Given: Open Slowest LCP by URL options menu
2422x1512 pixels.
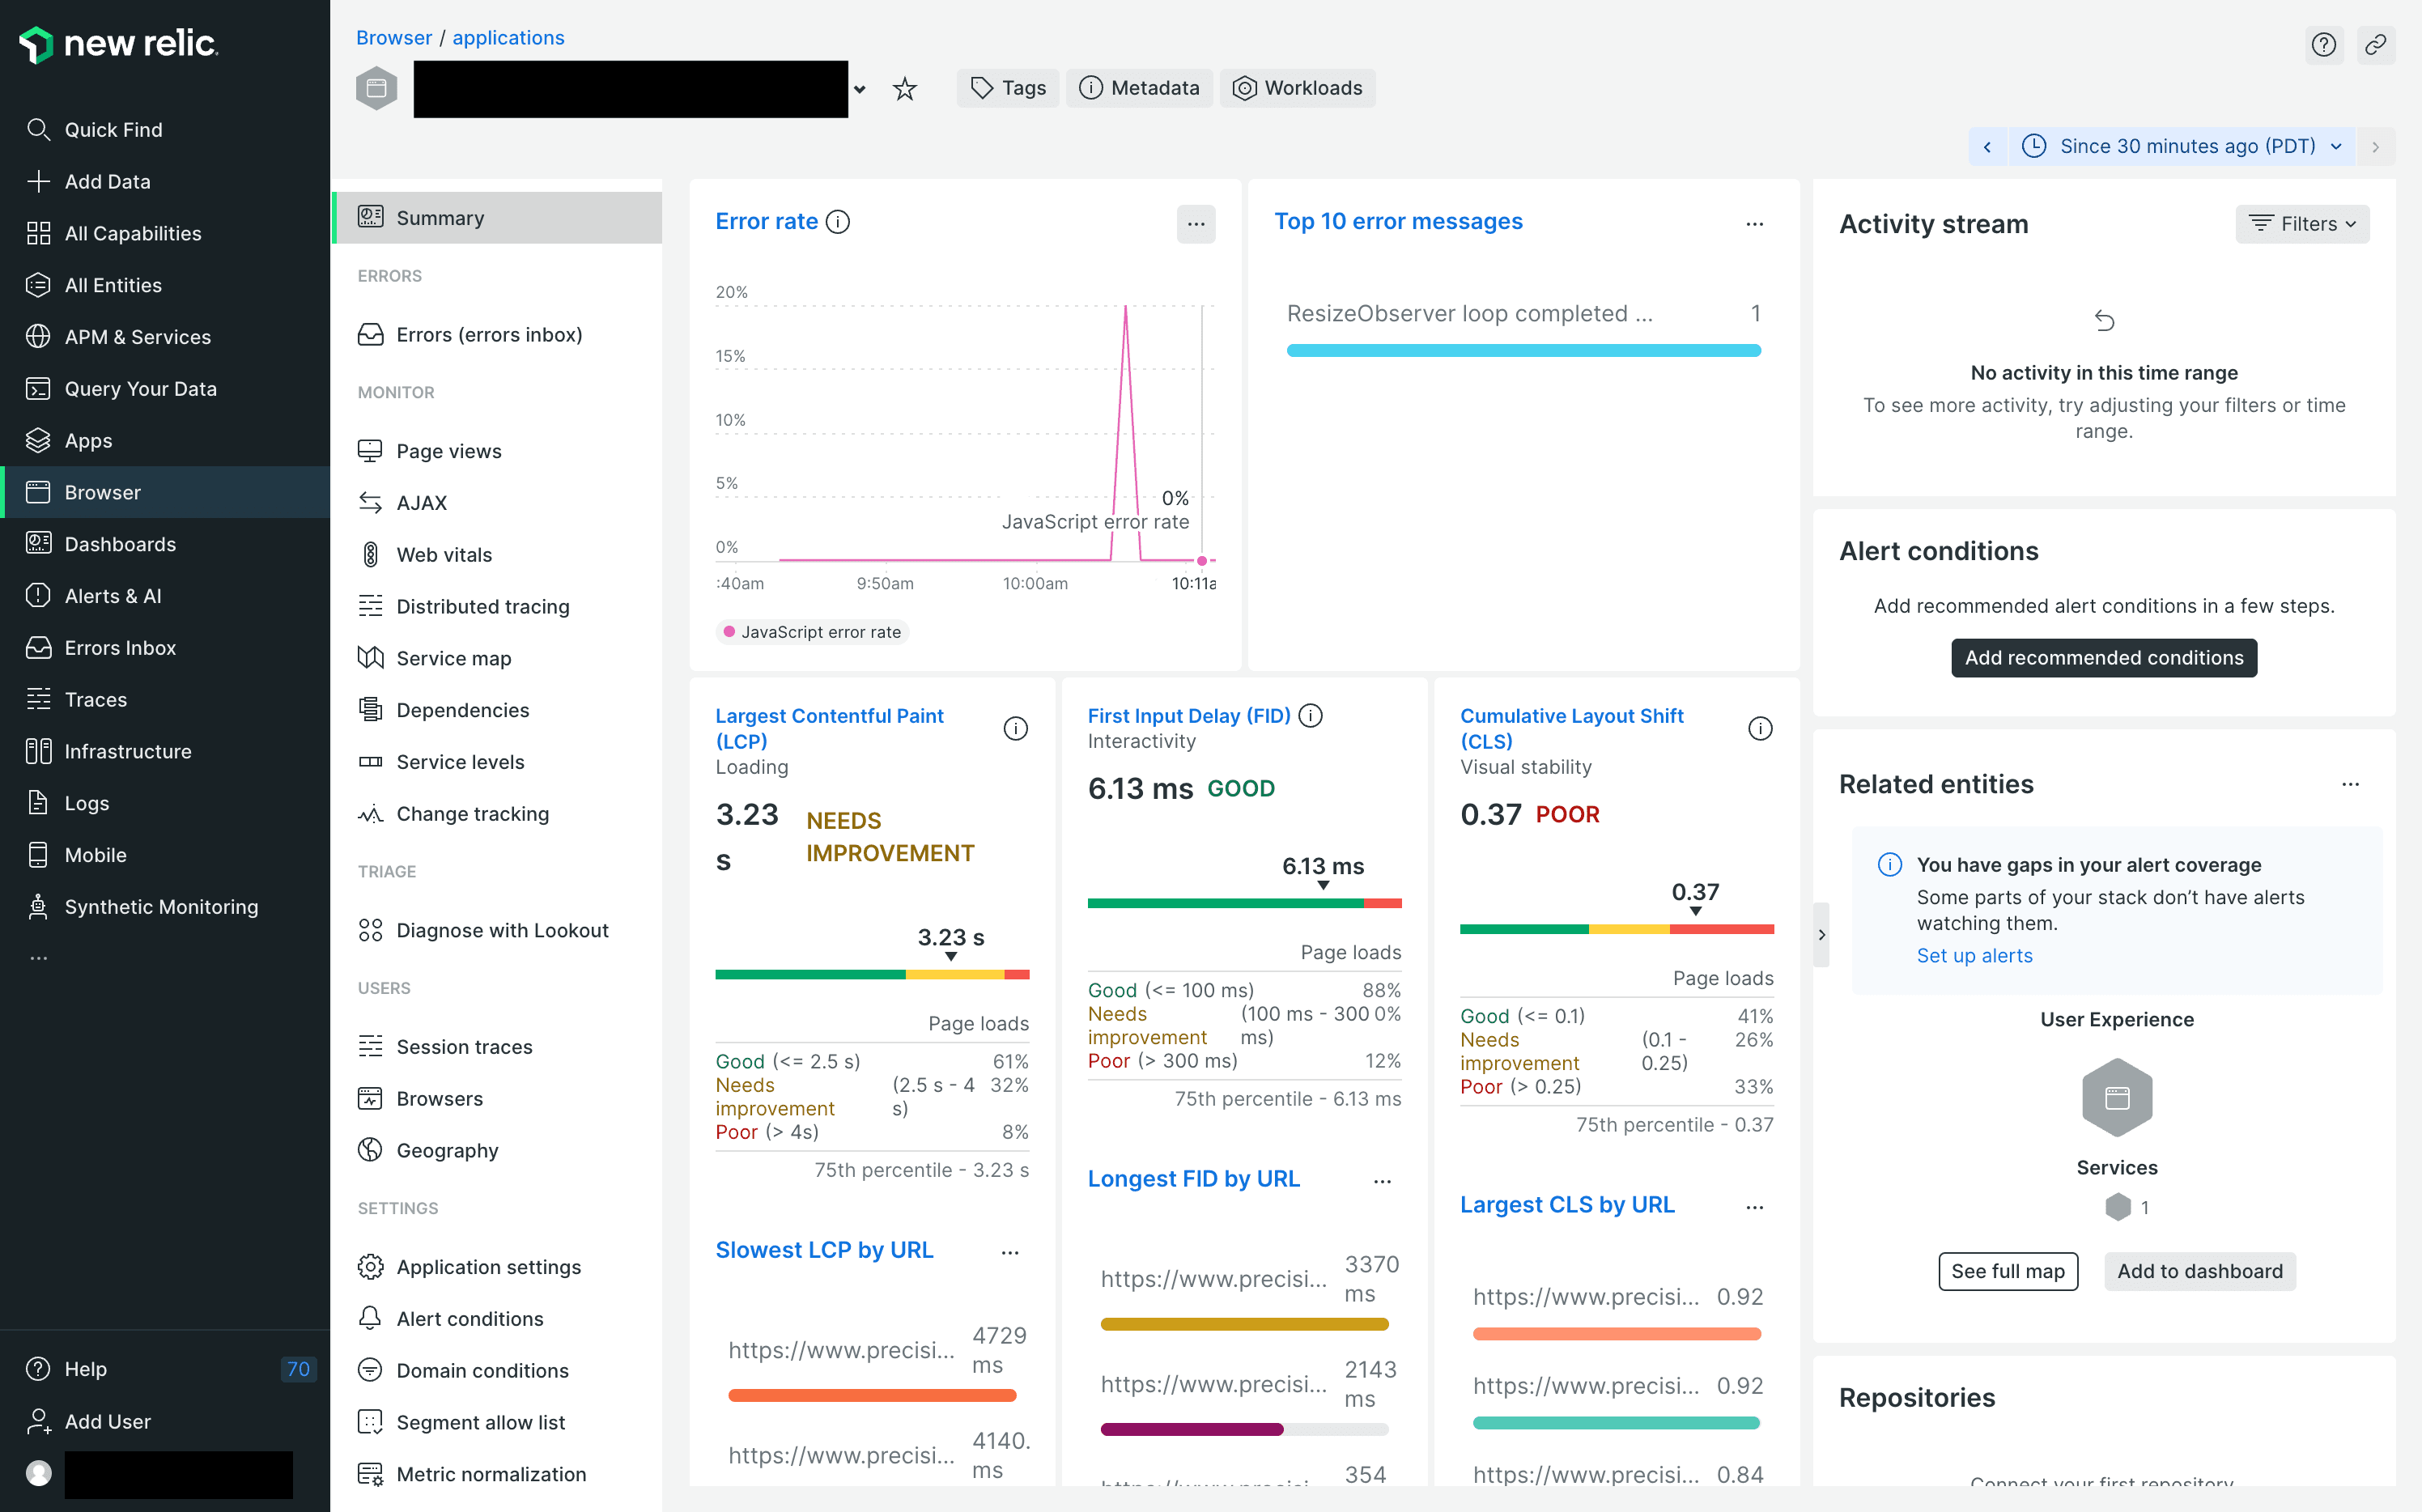Looking at the screenshot, I should point(1010,1252).
